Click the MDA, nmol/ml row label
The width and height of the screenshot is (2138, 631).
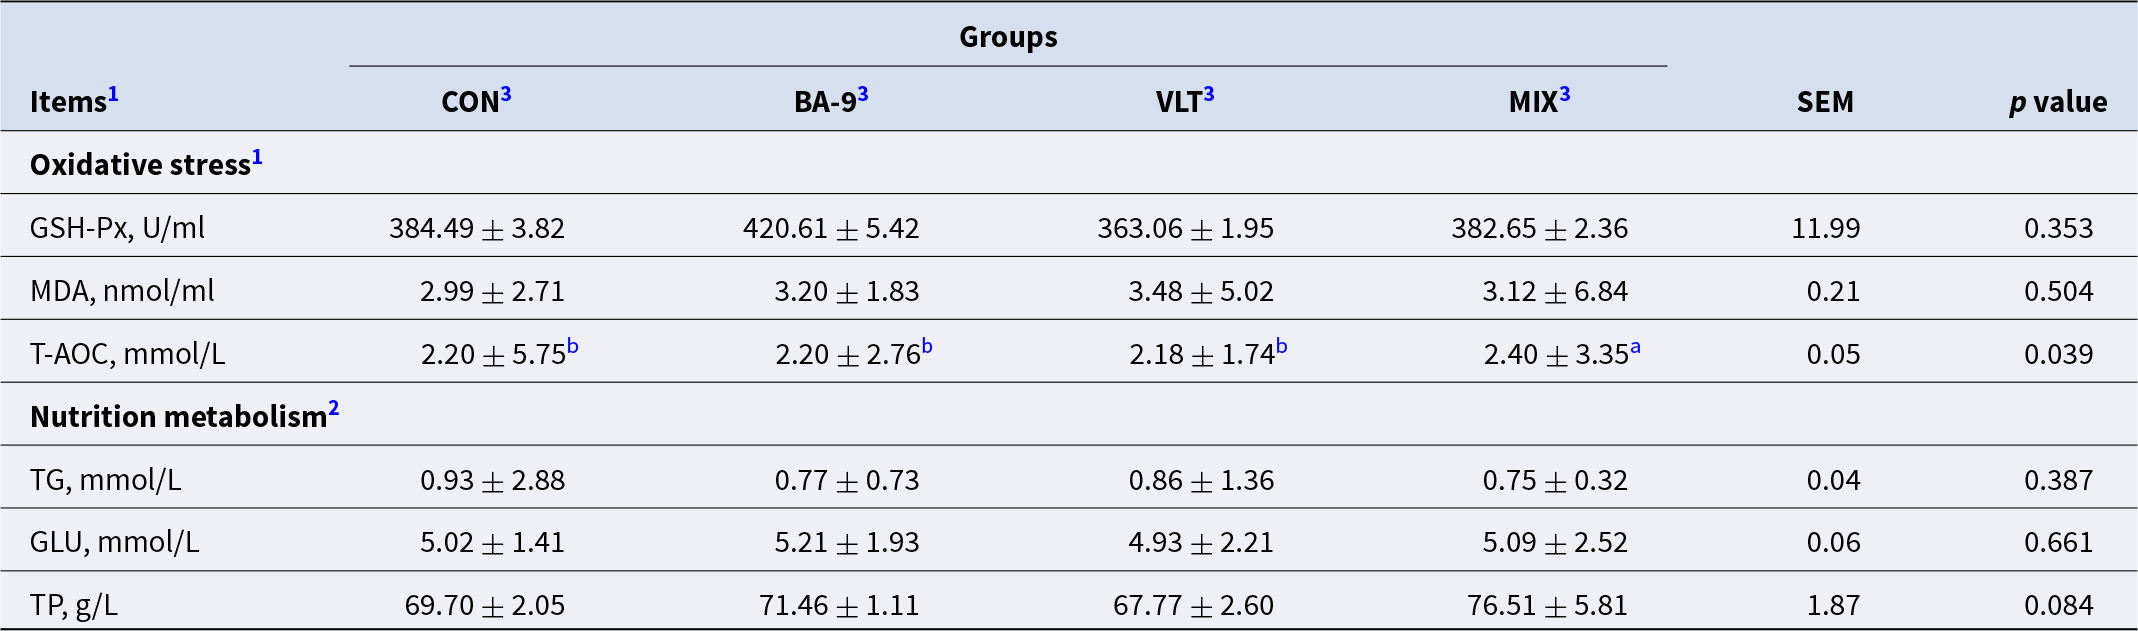[x=122, y=291]
